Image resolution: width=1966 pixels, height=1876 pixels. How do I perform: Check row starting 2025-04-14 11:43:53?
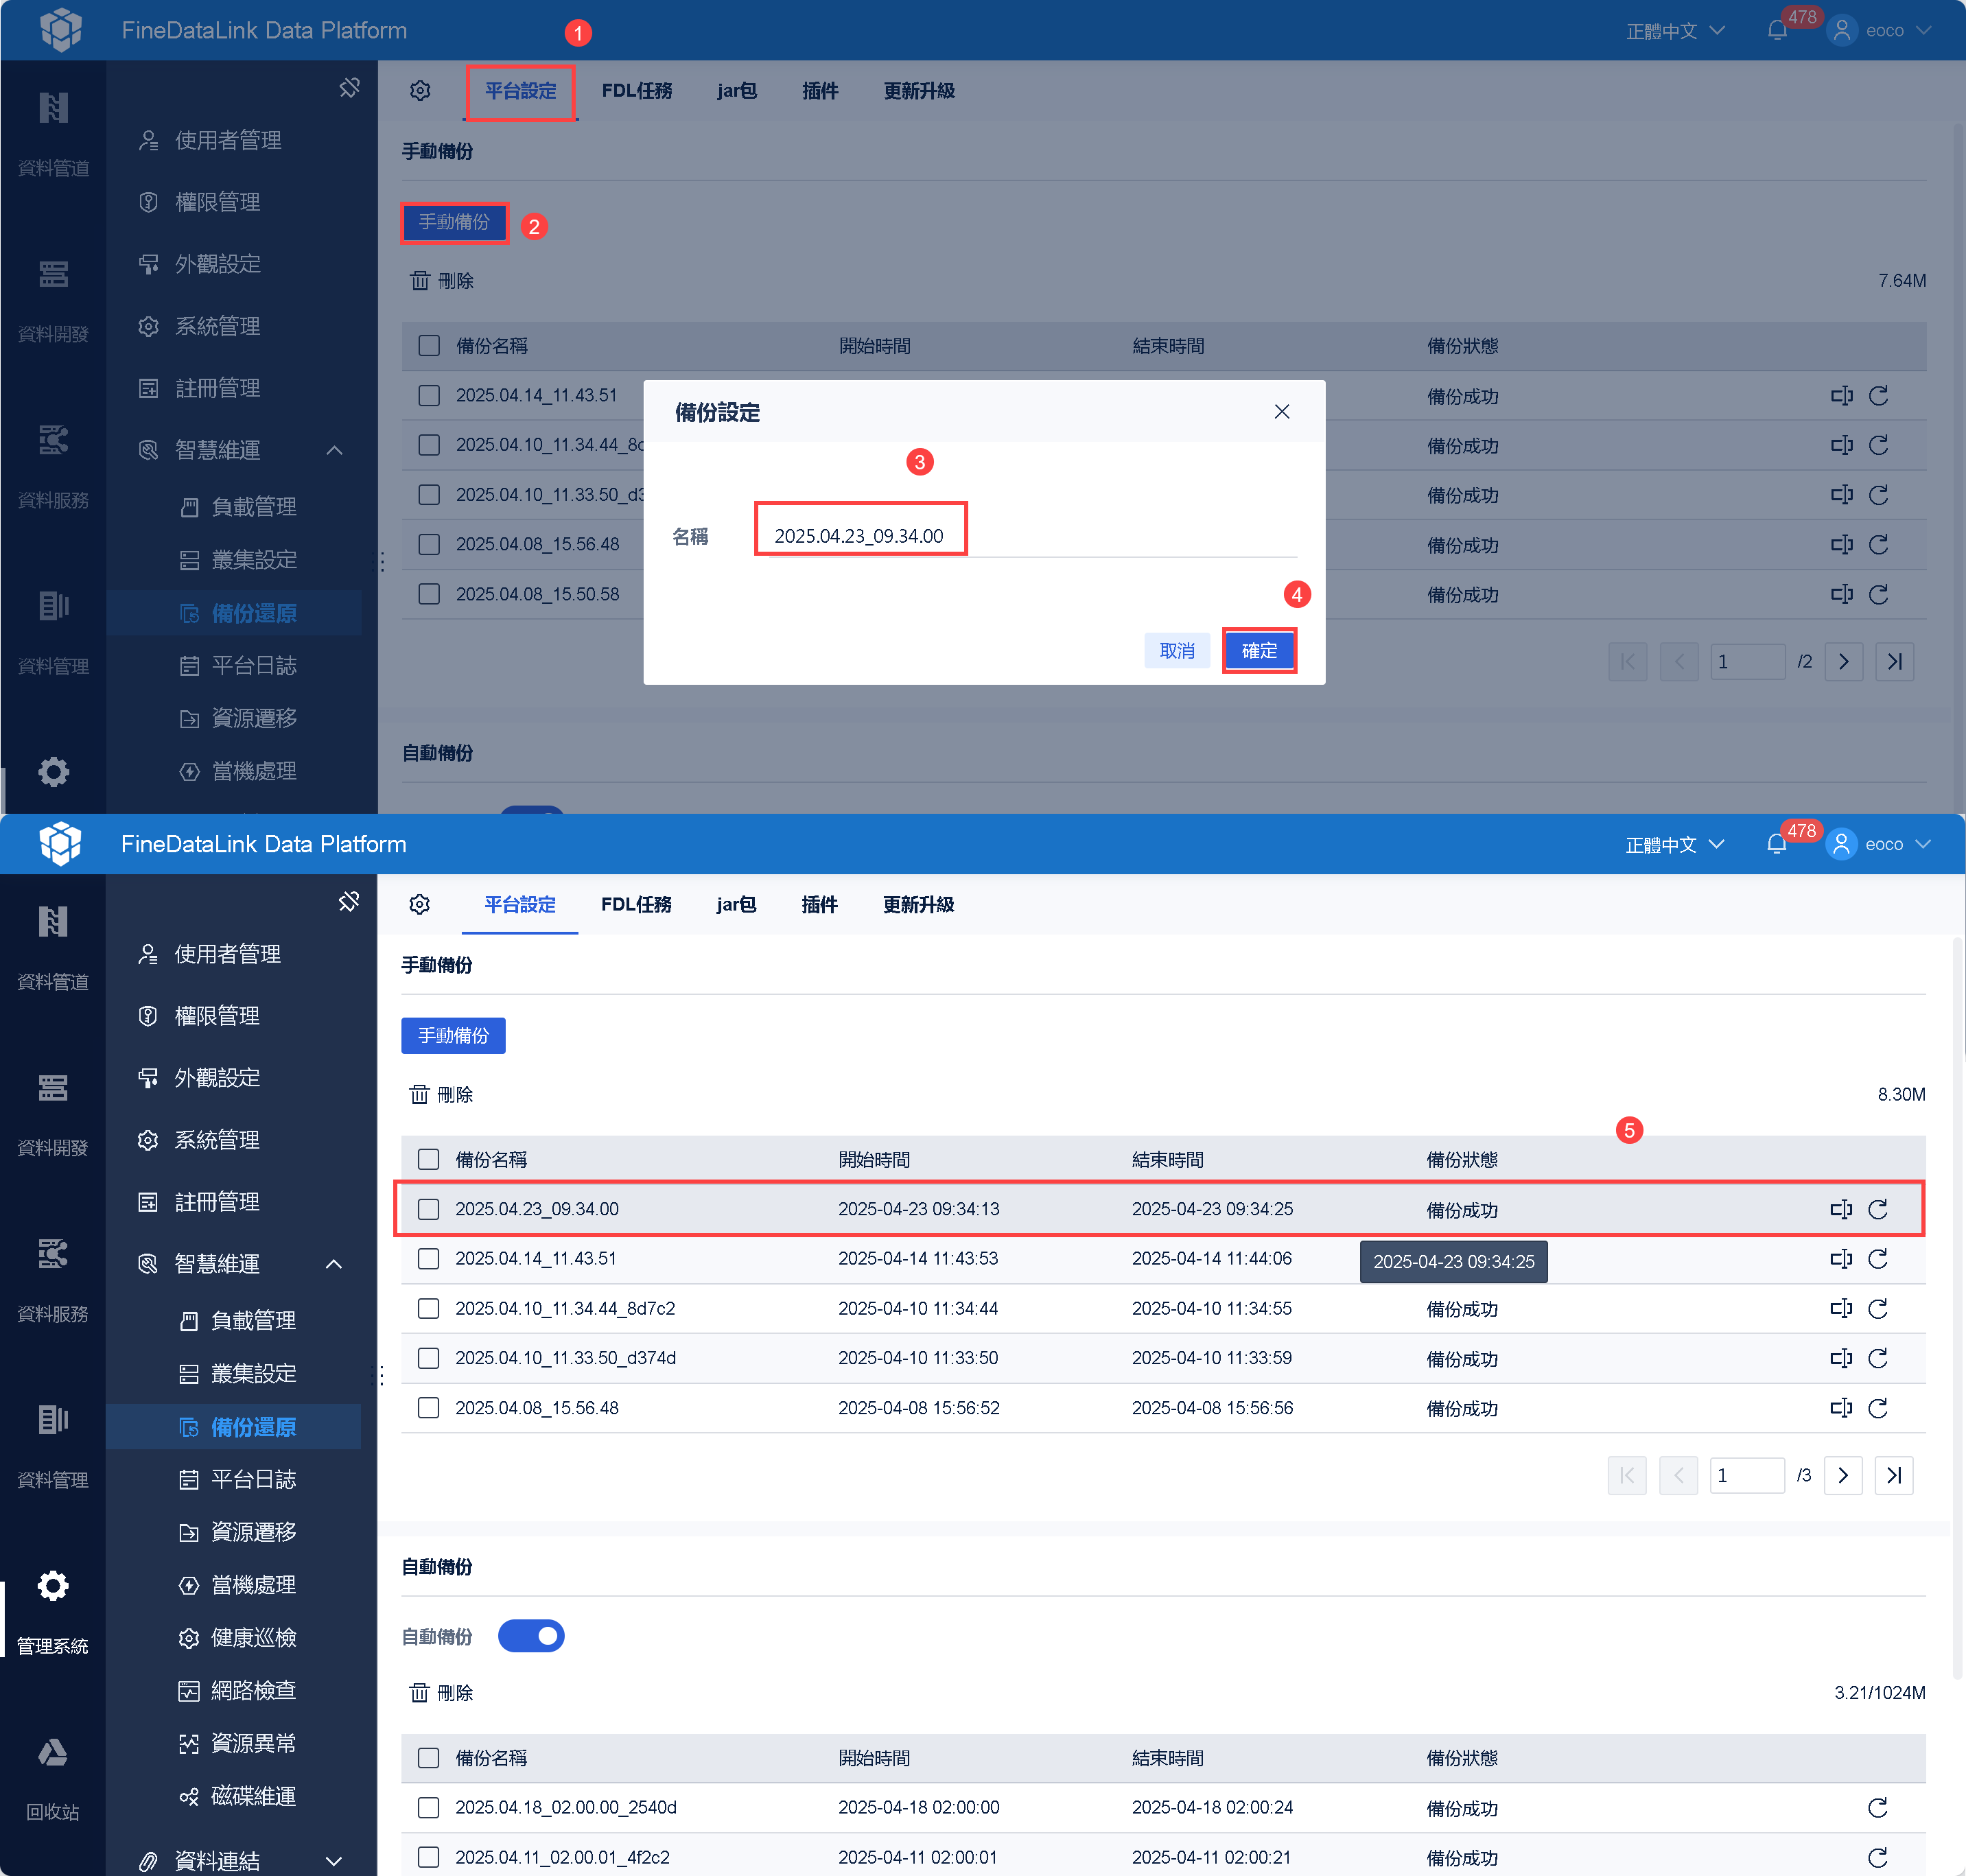click(429, 1258)
